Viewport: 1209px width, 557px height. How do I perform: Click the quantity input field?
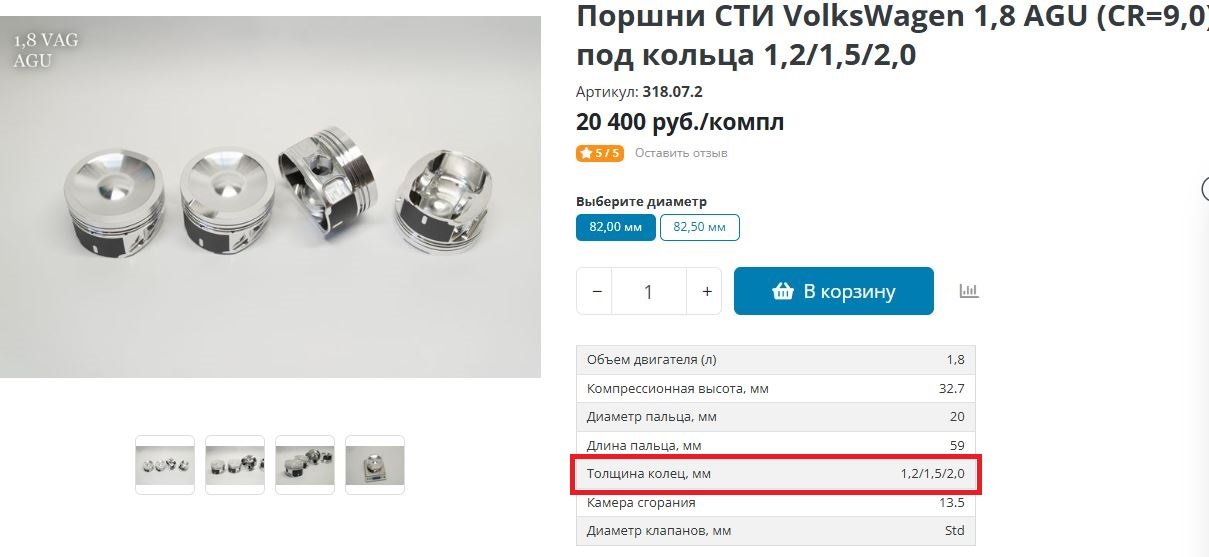pyautogui.click(x=649, y=291)
